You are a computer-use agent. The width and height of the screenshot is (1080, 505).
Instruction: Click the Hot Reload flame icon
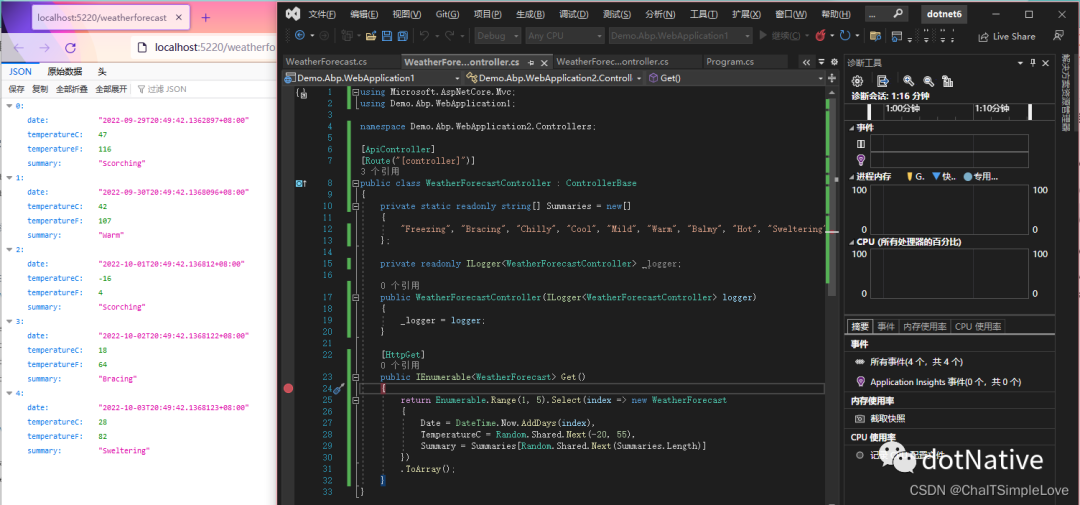[820, 36]
